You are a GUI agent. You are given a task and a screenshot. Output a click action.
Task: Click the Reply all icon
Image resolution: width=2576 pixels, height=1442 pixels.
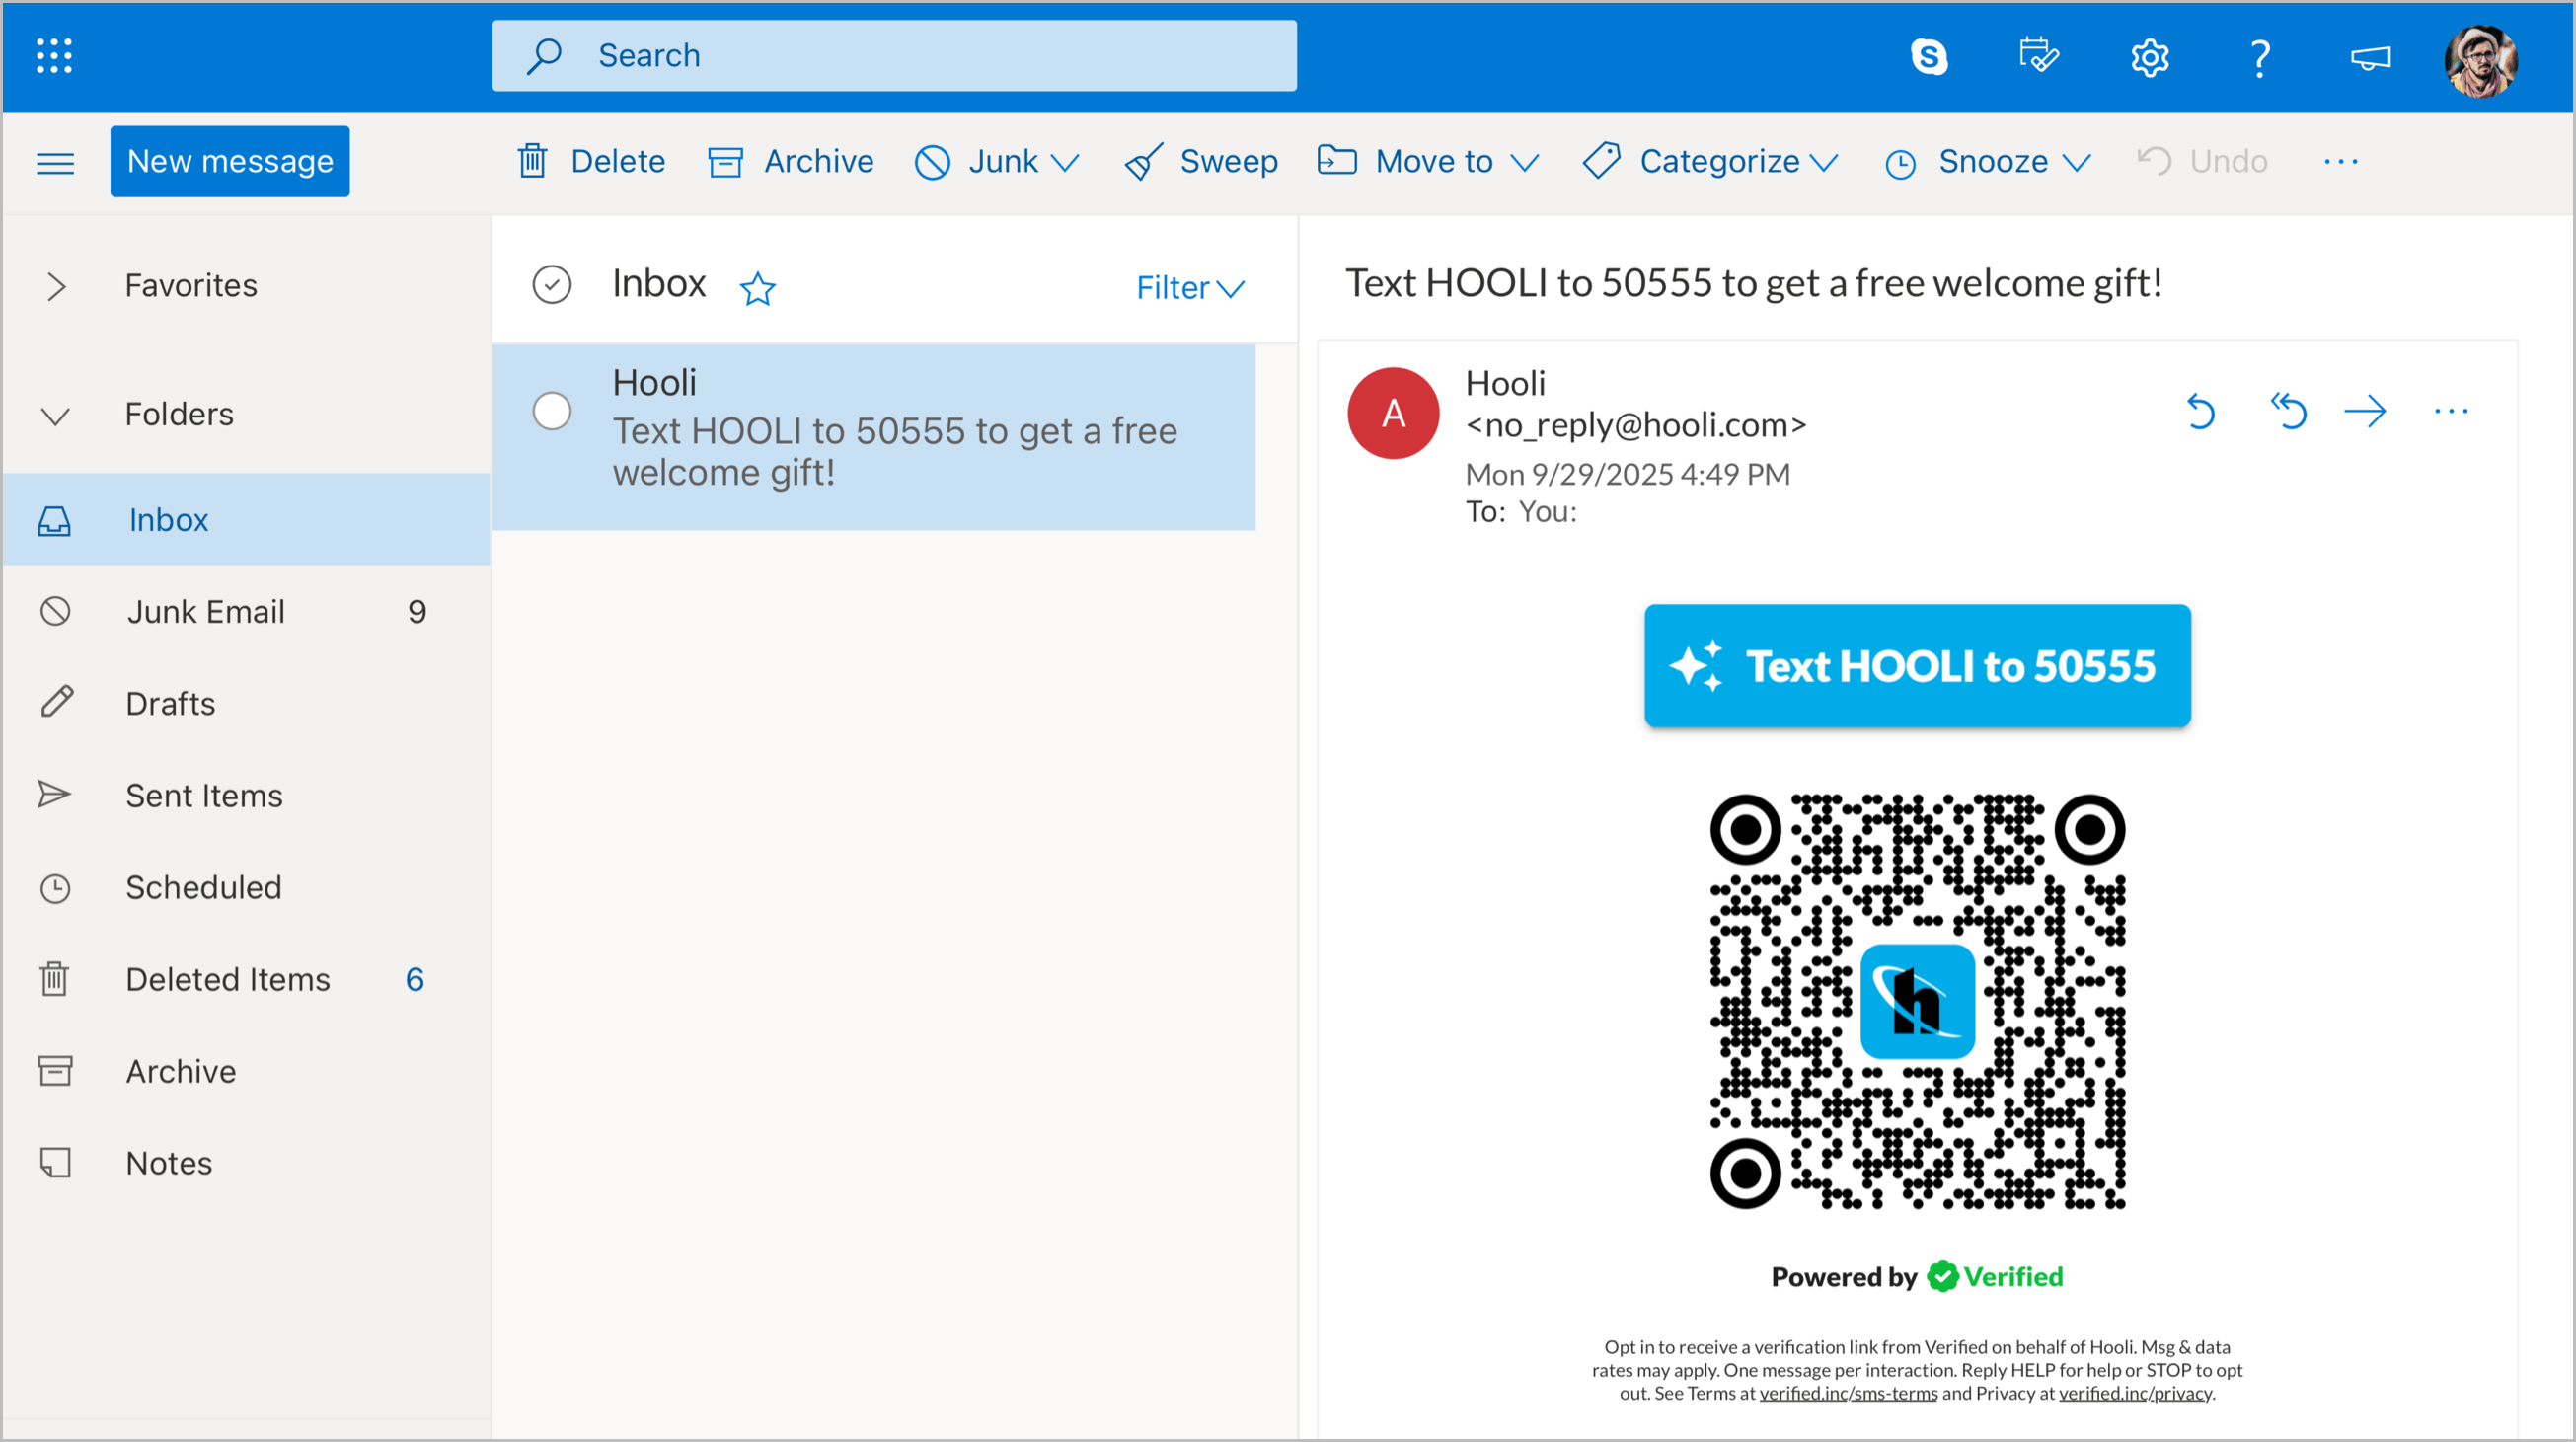coord(2288,411)
